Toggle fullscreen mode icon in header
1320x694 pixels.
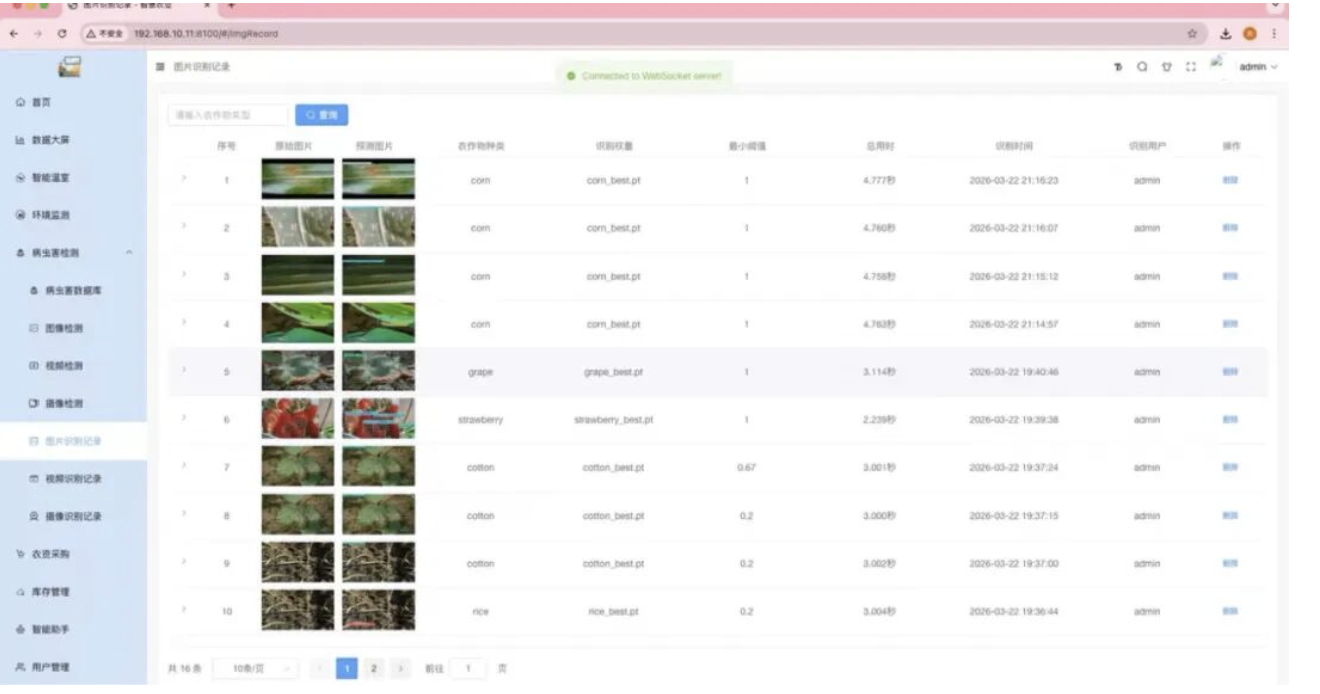click(x=1190, y=67)
